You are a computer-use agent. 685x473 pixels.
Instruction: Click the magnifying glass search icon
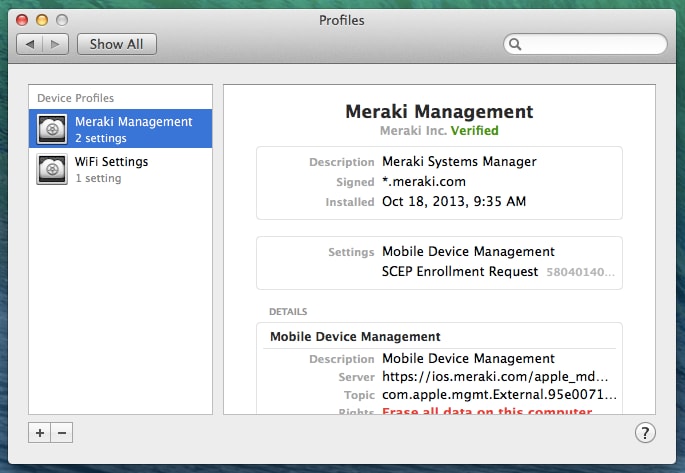[515, 44]
